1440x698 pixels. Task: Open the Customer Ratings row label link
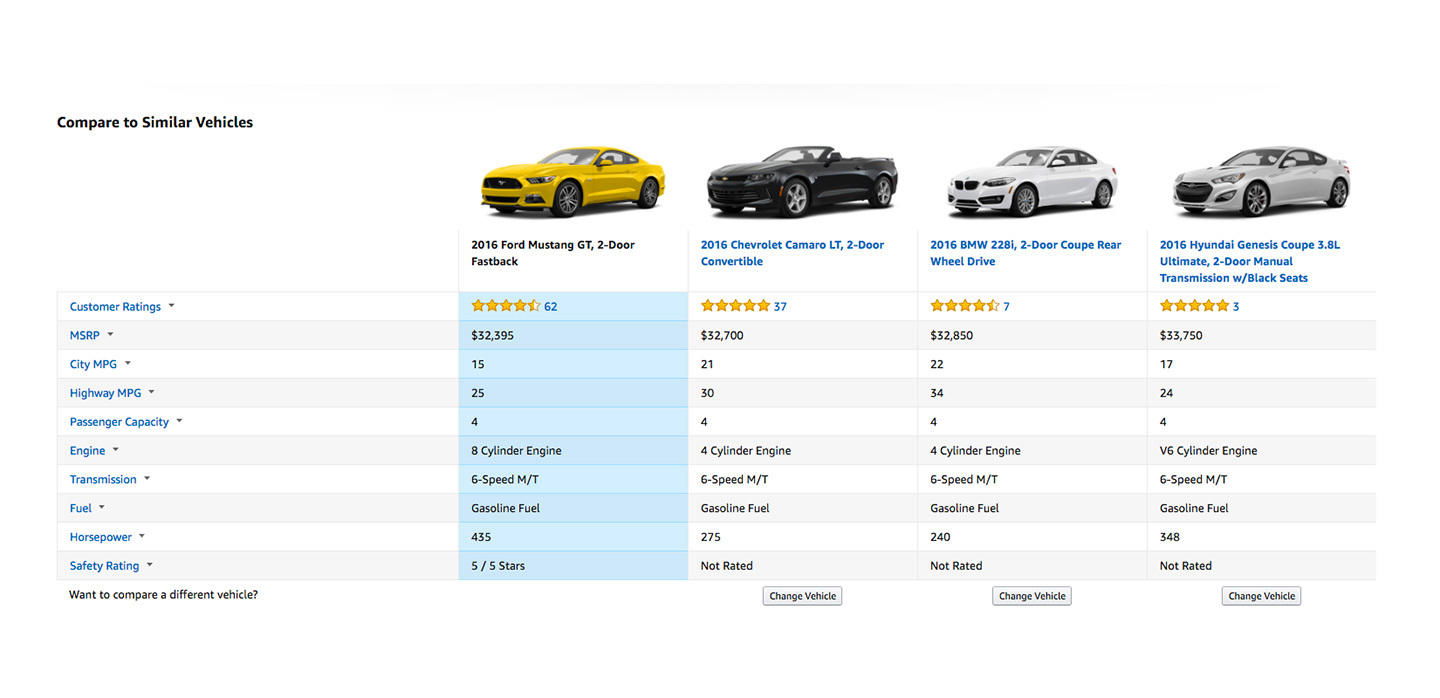click(x=115, y=307)
